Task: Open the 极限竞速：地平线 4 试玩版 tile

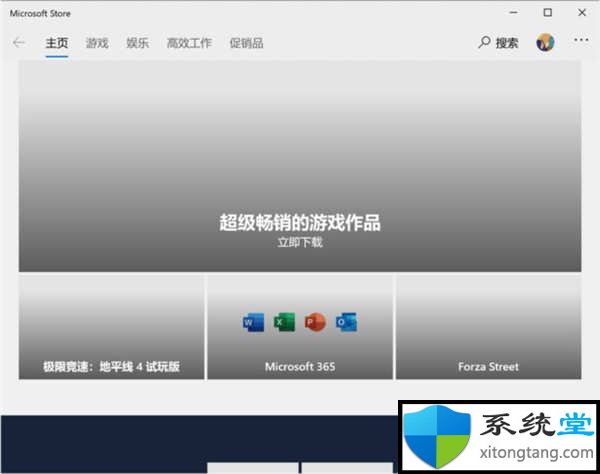Action: pyautogui.click(x=111, y=327)
